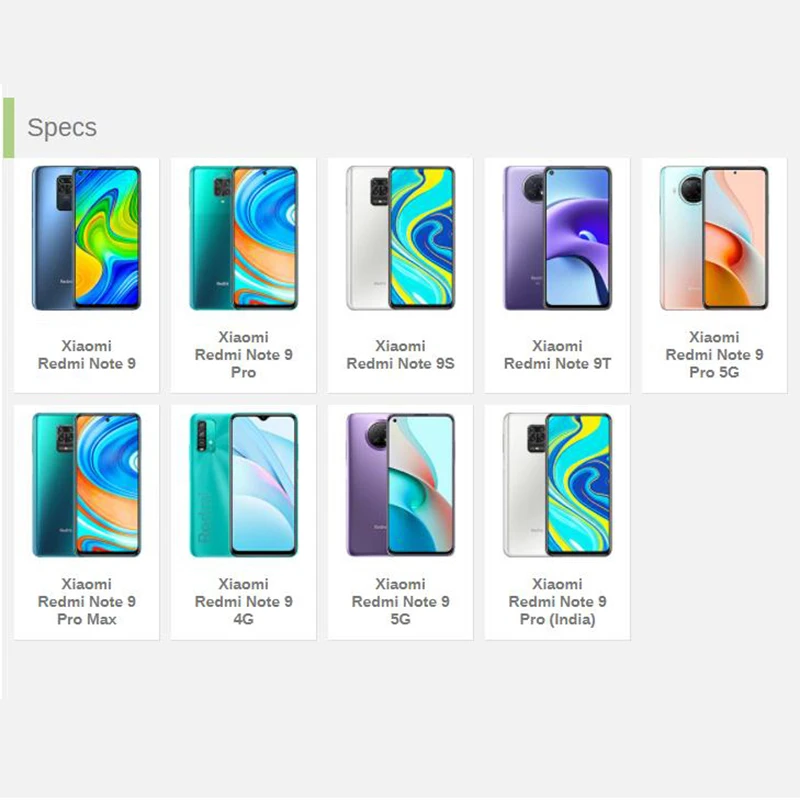Click the Xiaomi Redmi Note 9T label
800x800 pixels.
point(557,355)
